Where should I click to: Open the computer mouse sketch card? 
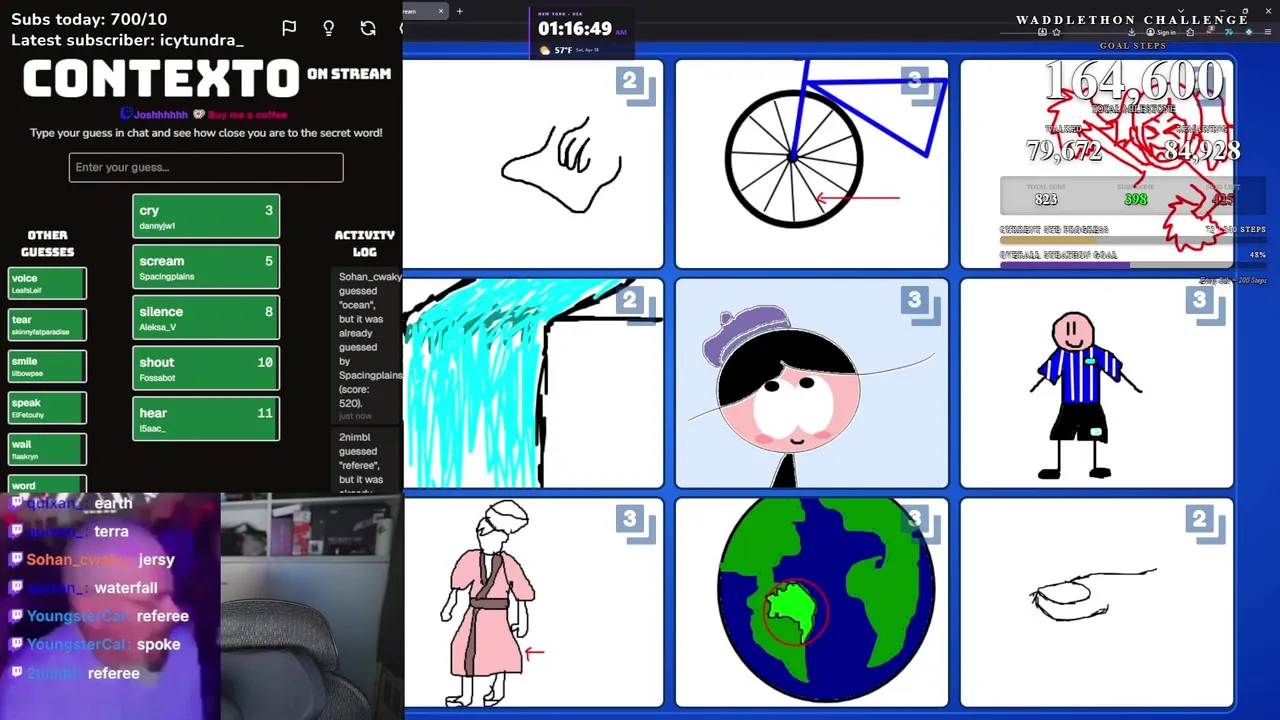point(1096,602)
